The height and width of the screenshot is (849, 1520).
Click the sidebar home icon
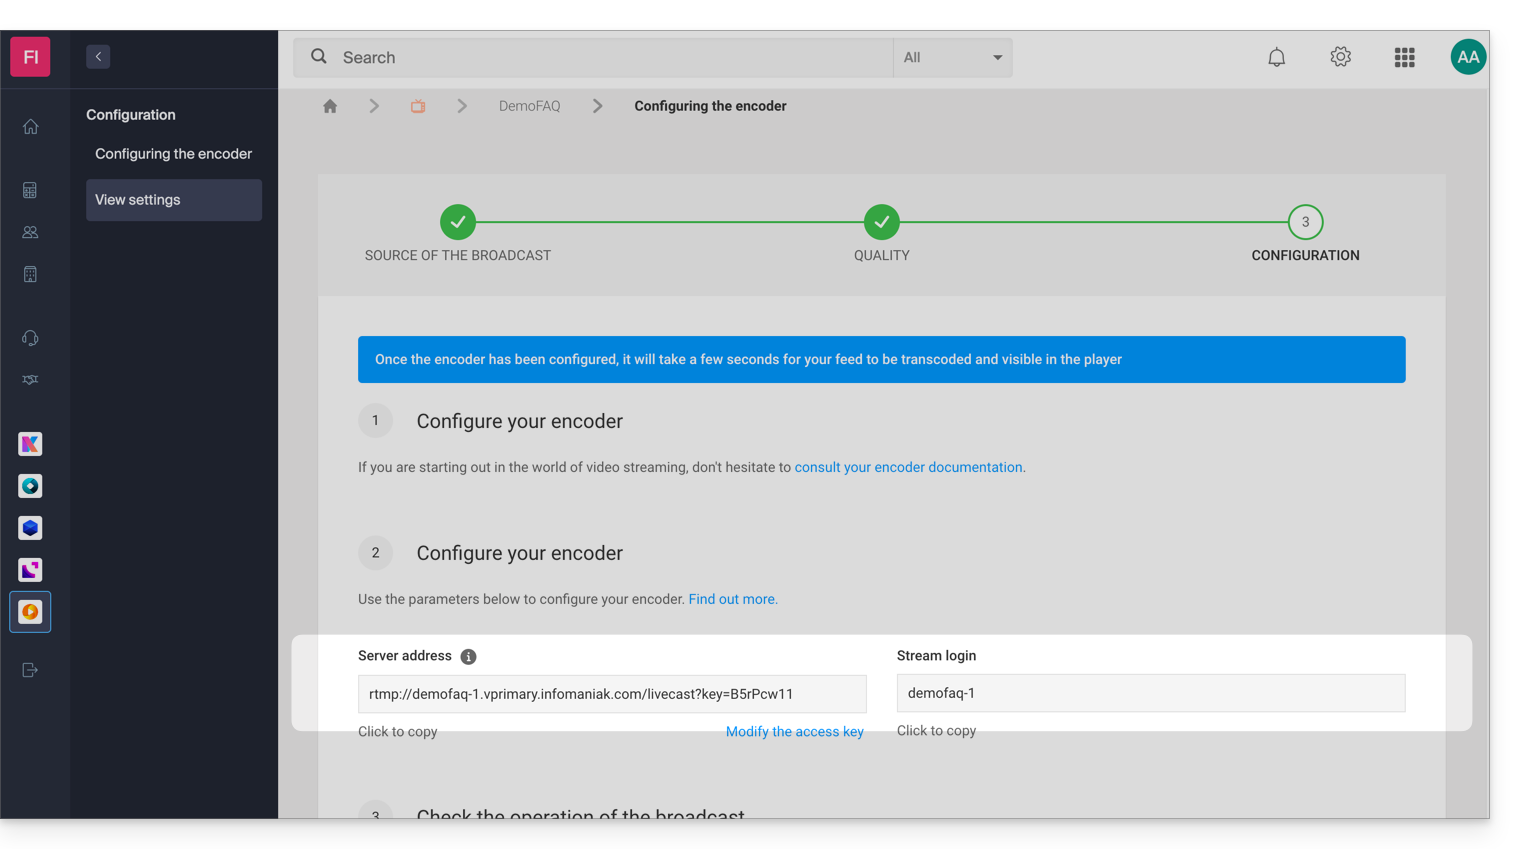(x=30, y=127)
